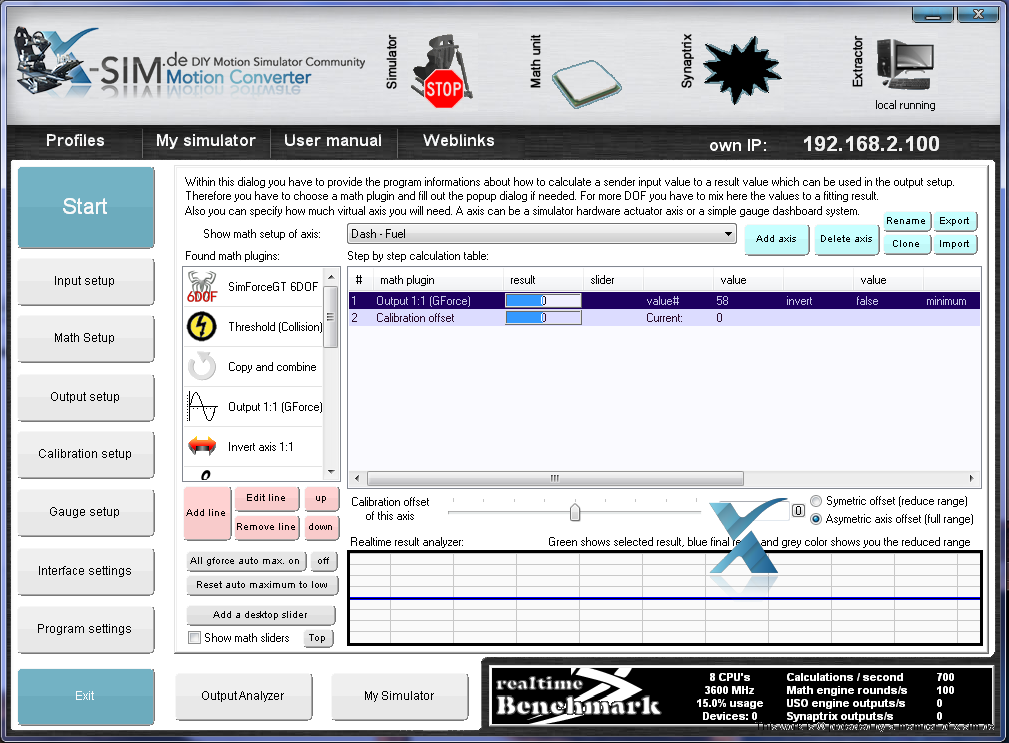Click the Add axis button

coord(776,239)
